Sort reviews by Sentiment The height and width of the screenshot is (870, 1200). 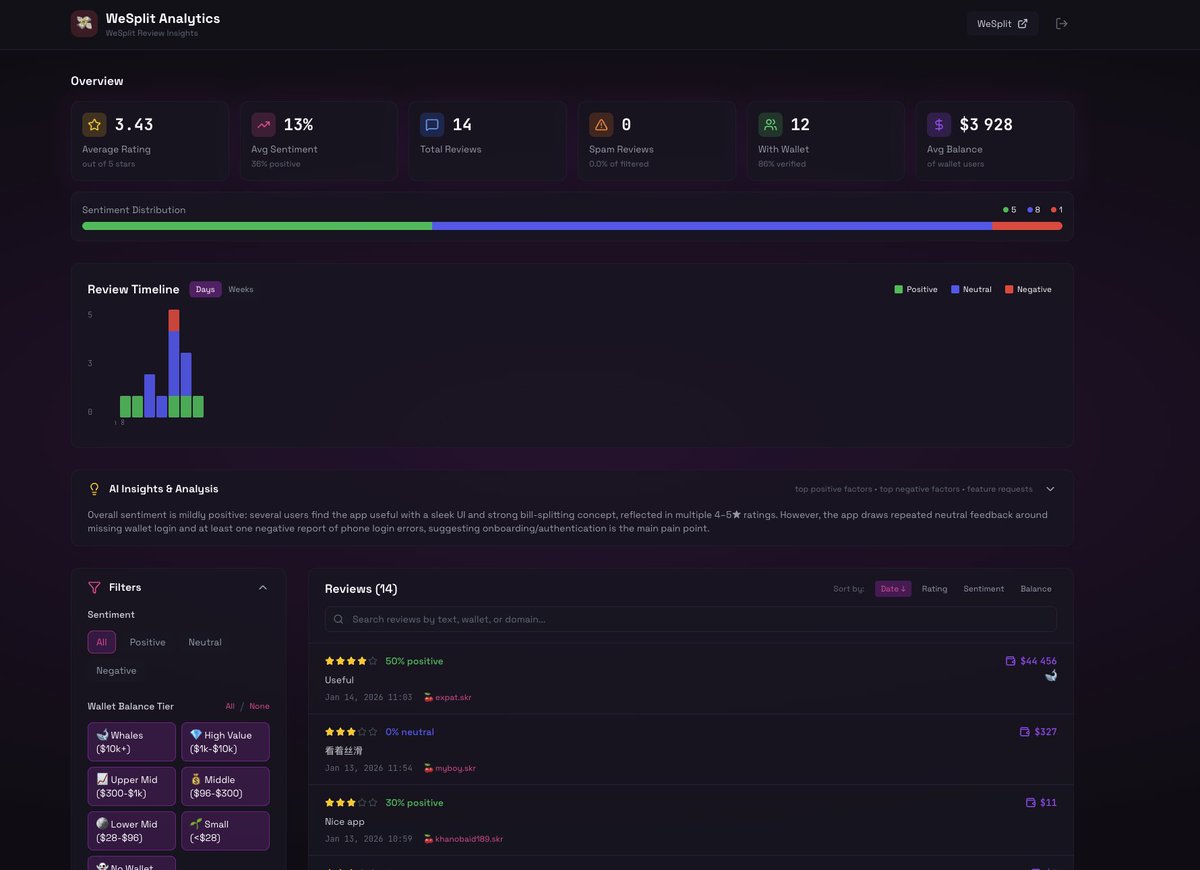point(984,589)
